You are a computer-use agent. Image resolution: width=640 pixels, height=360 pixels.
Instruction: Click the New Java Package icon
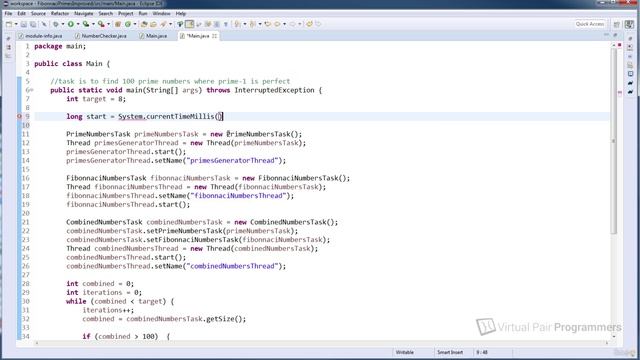click(x=118, y=24)
